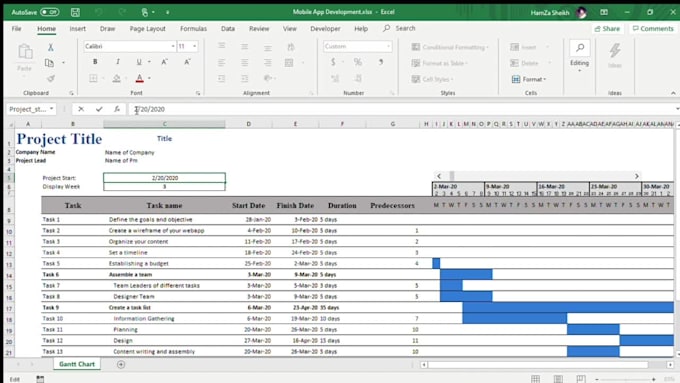Switch to Page Layout view in status bar
The height and width of the screenshot is (383, 680).
[558, 379]
